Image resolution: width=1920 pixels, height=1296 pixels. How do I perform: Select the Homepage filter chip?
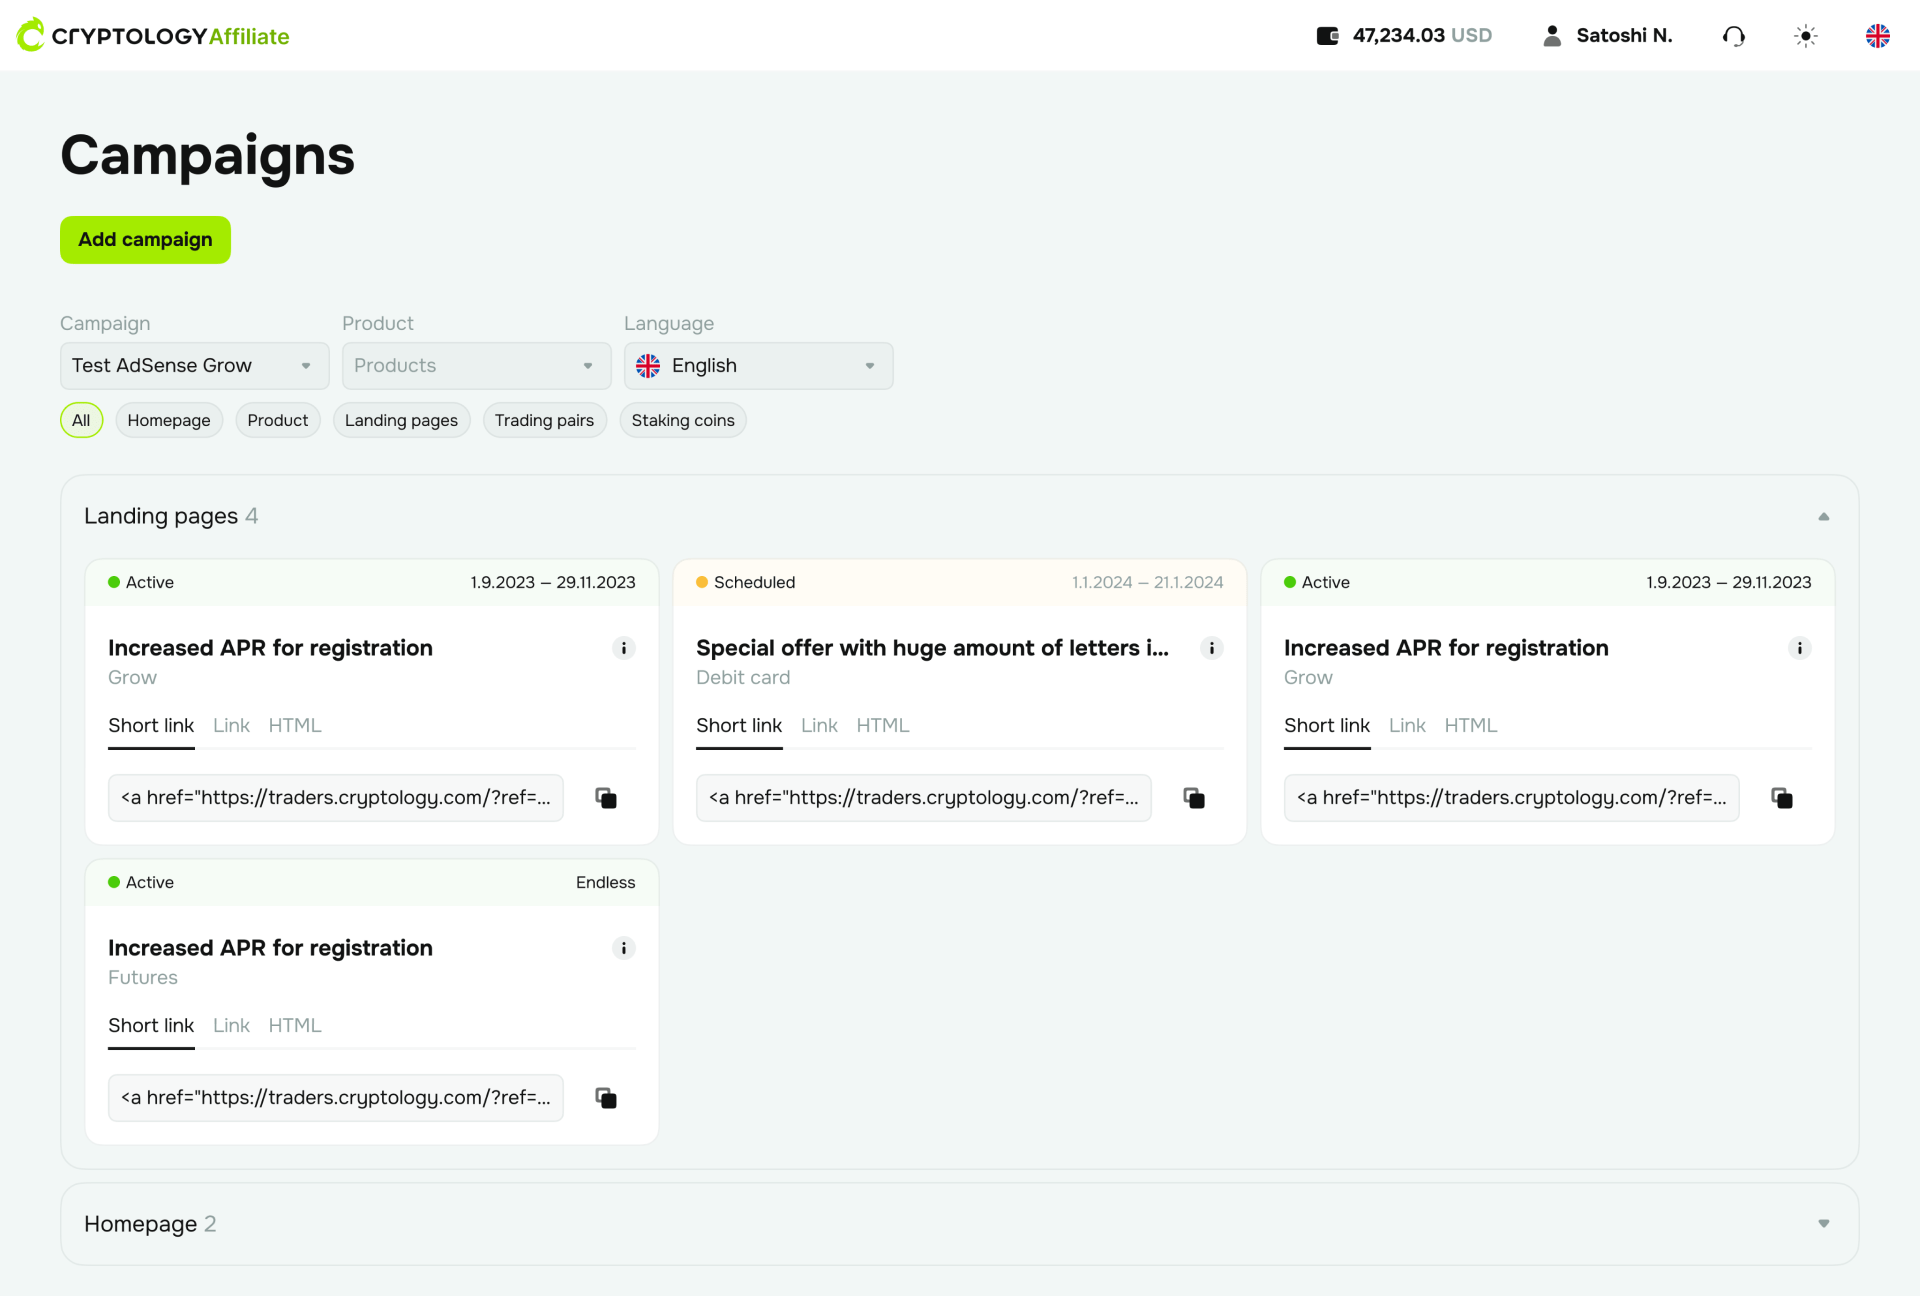[x=169, y=420]
